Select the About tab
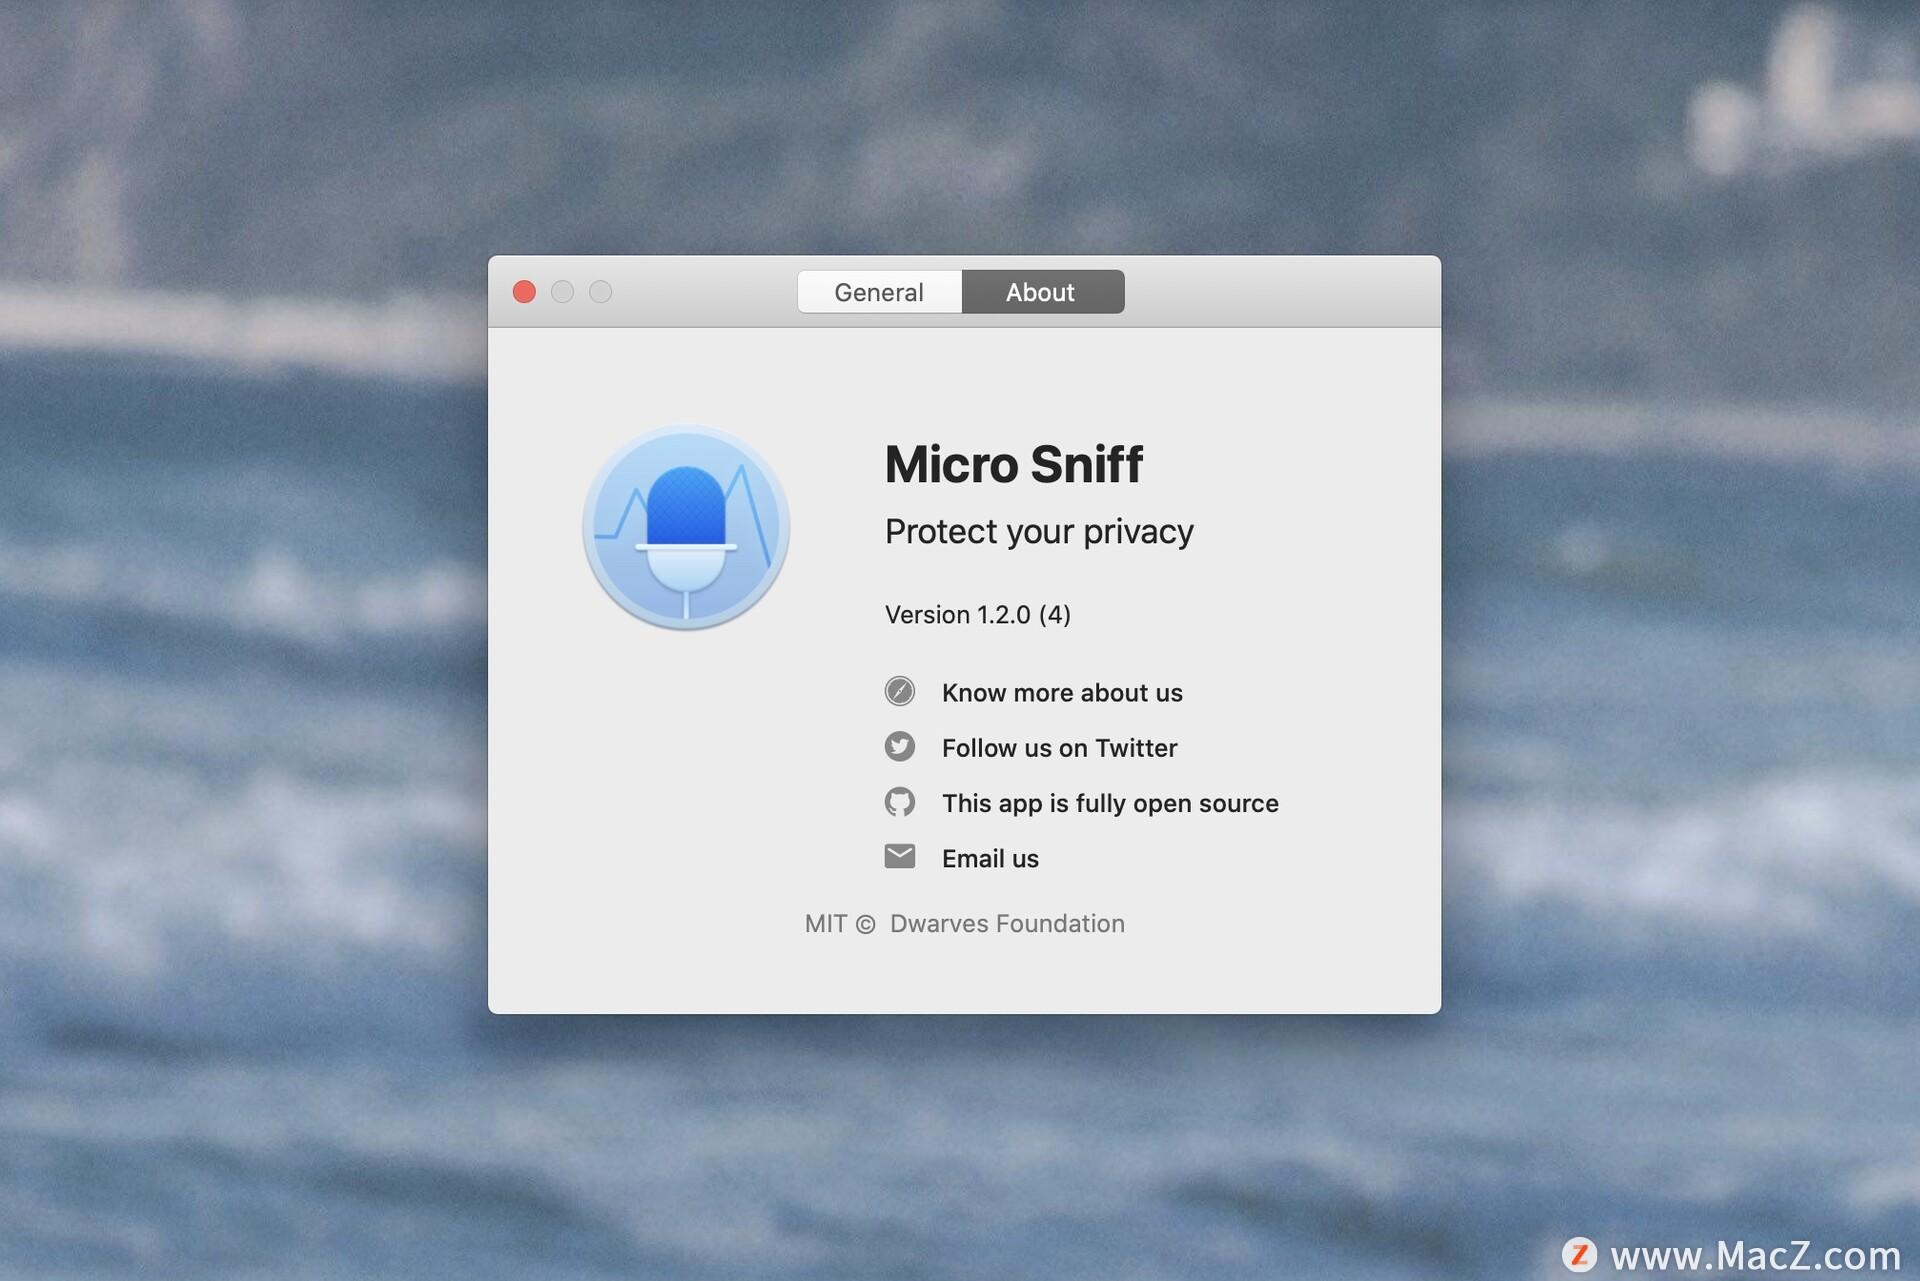 click(x=1042, y=292)
